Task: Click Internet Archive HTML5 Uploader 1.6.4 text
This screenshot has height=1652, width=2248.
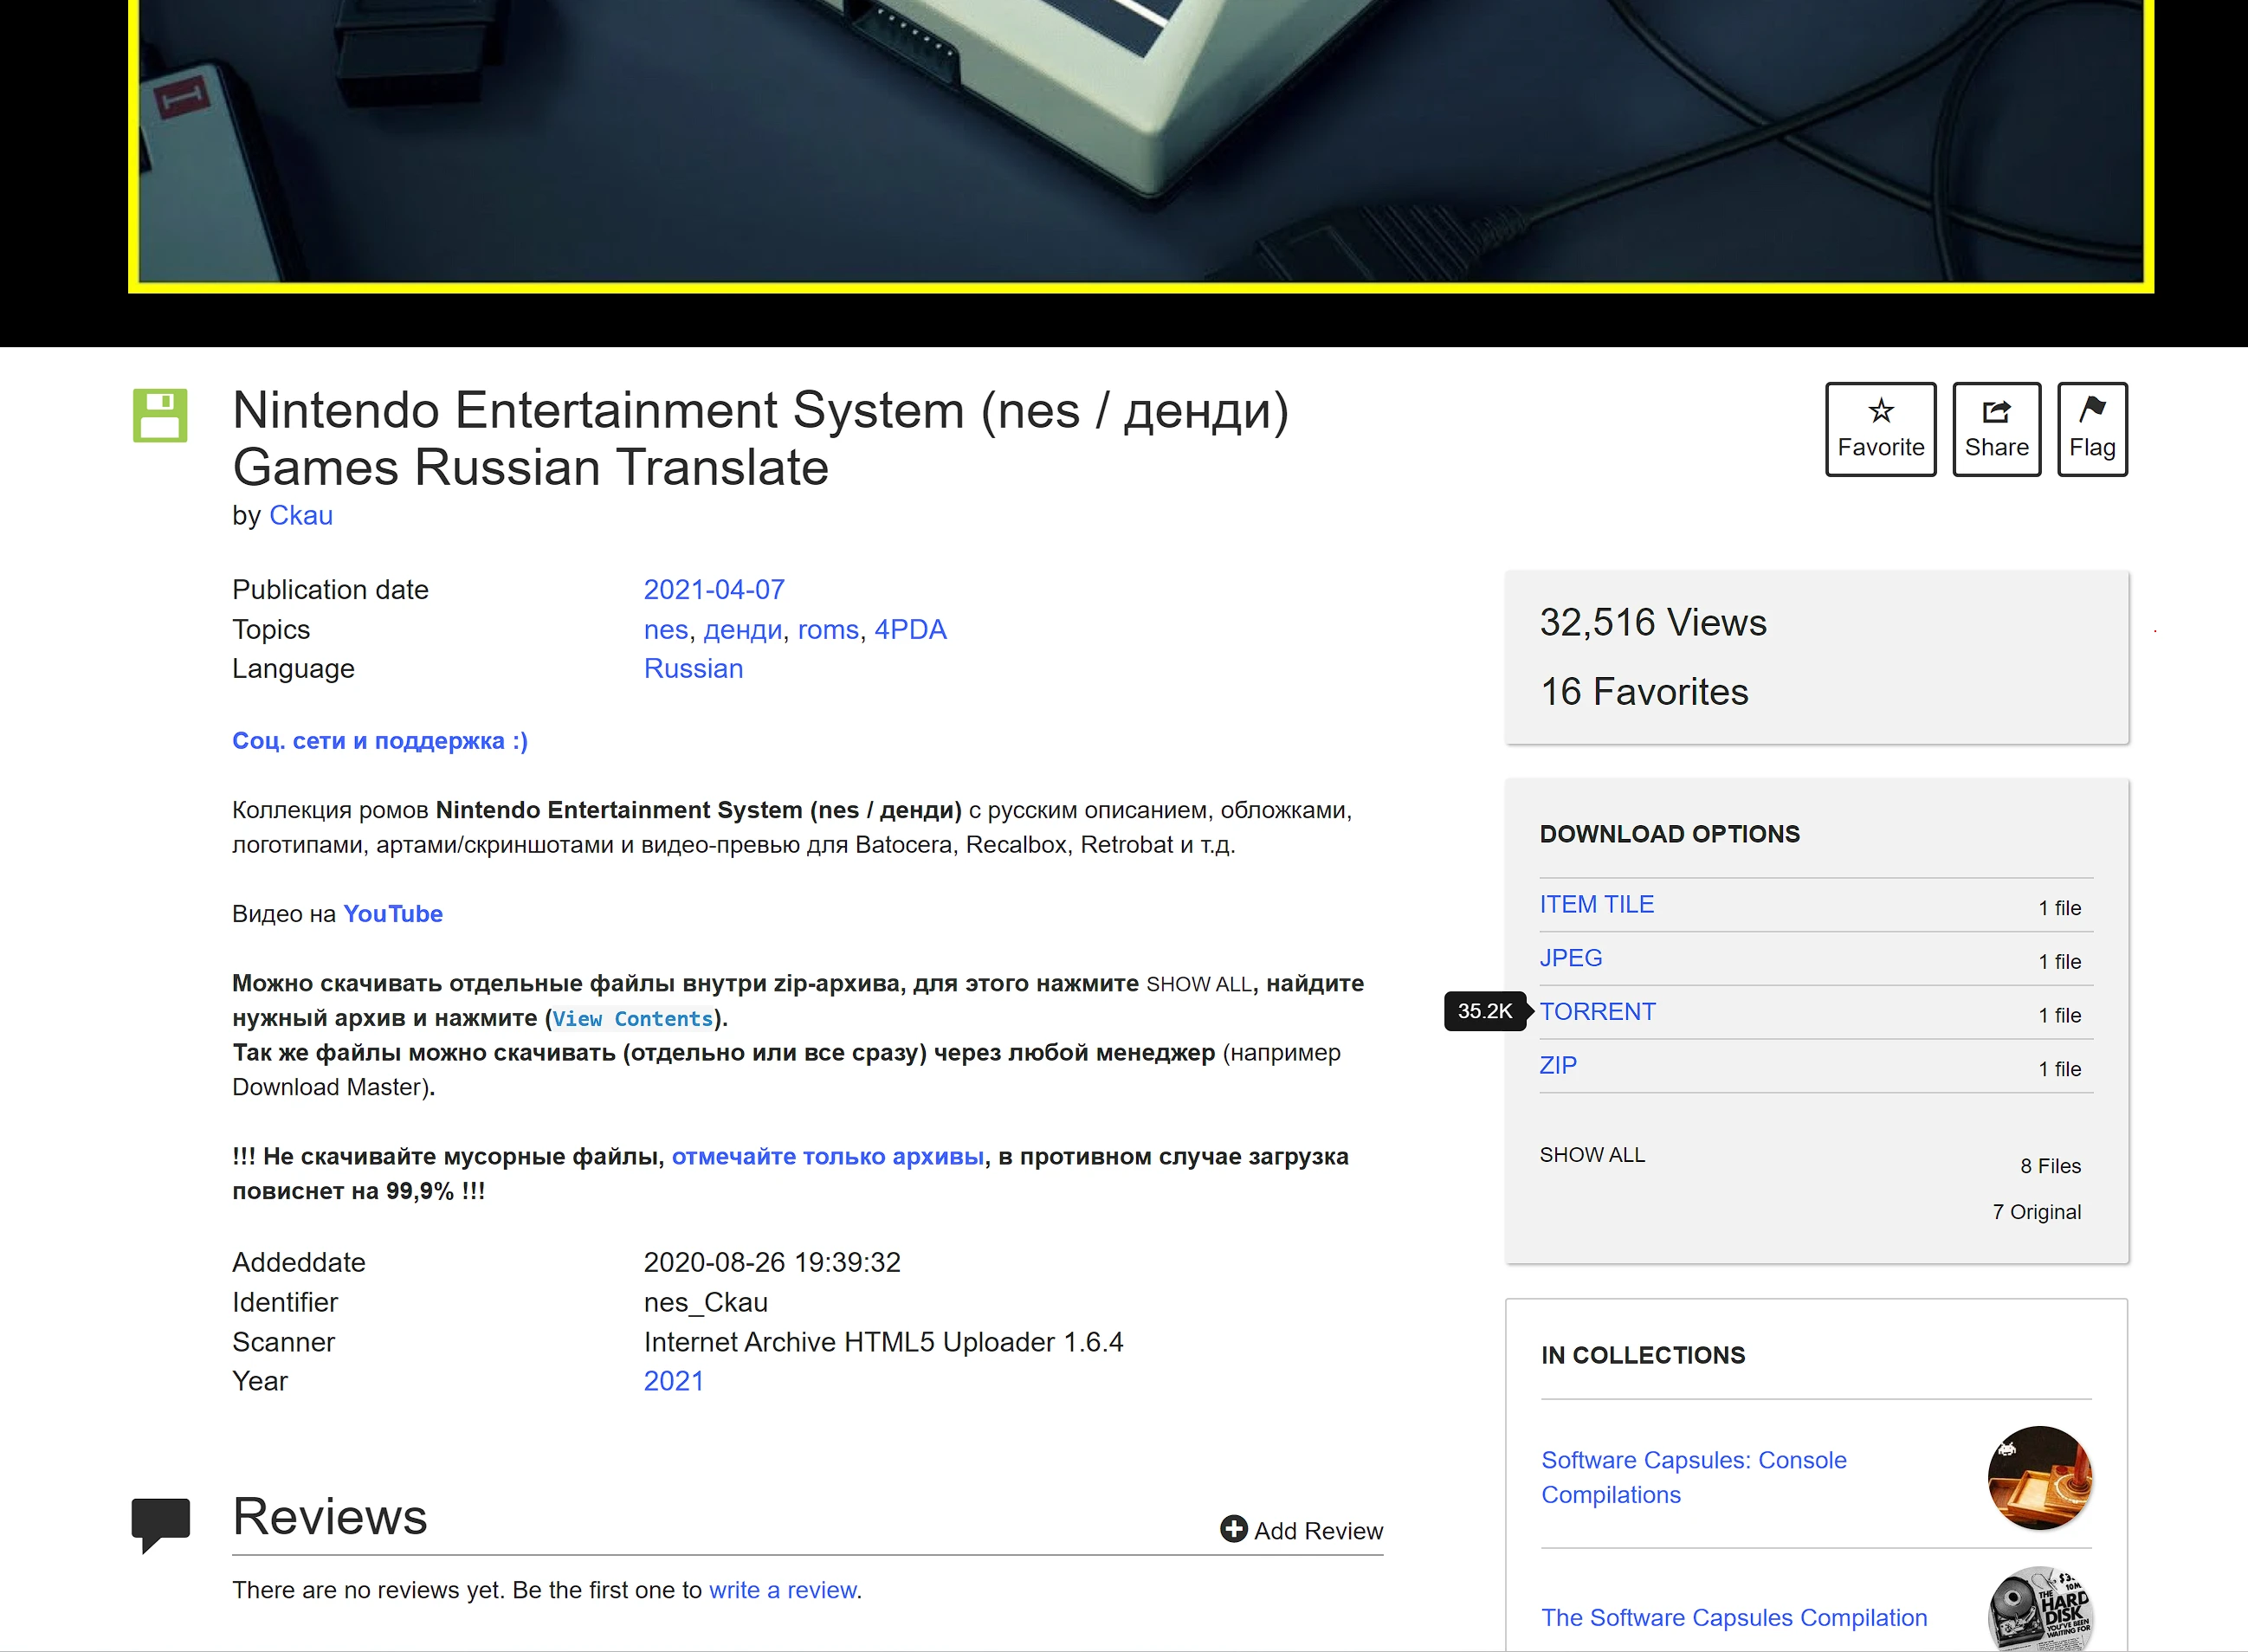Action: [x=883, y=1342]
